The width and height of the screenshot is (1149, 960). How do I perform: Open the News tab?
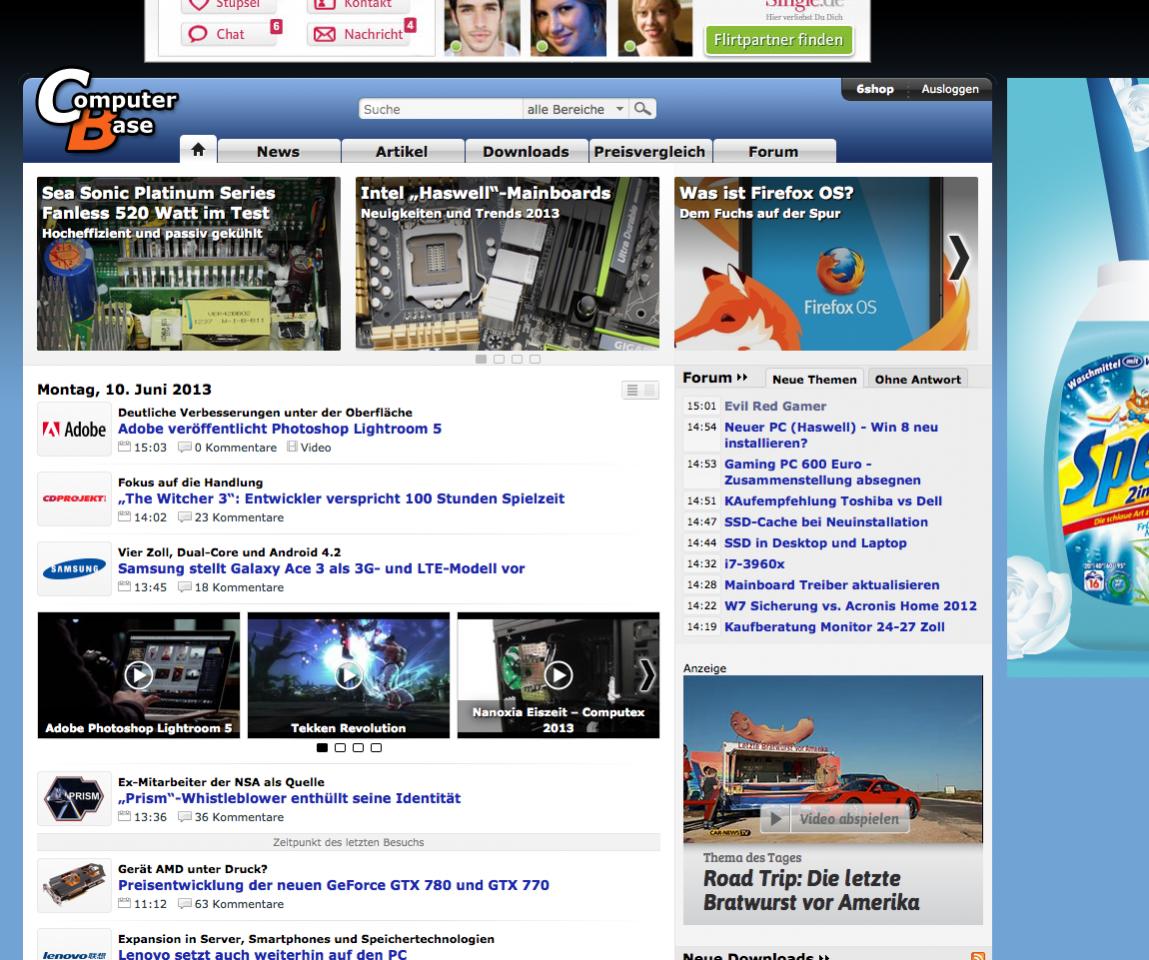coord(278,152)
